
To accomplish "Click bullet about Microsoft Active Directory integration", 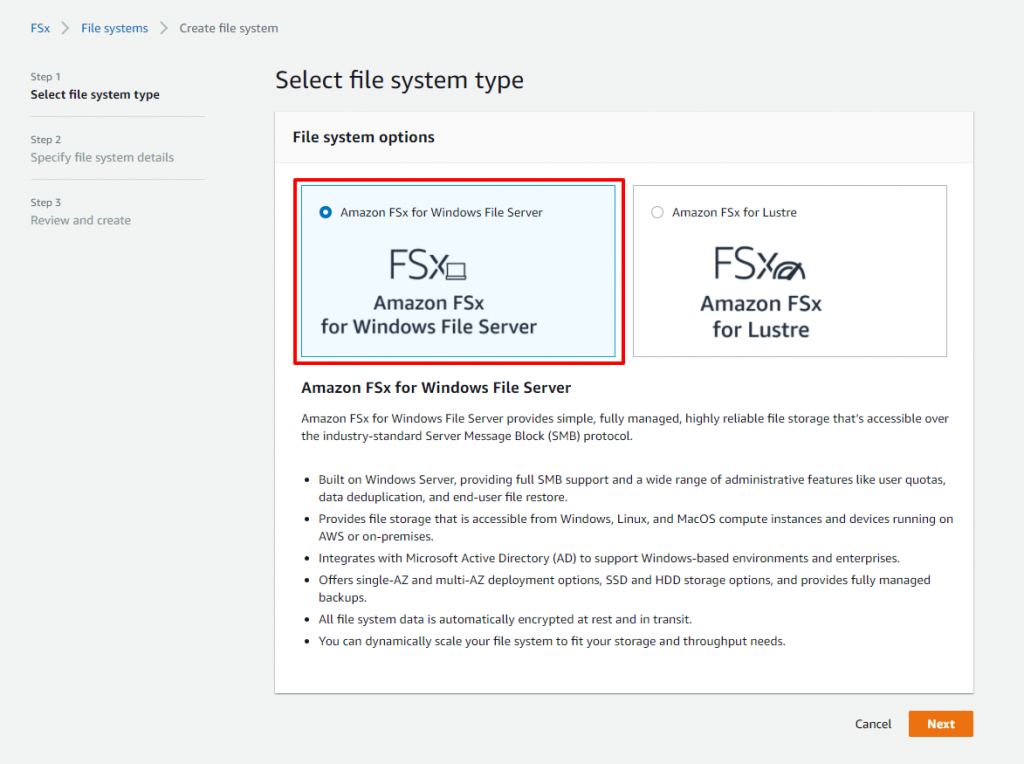I will pyautogui.click(x=609, y=558).
